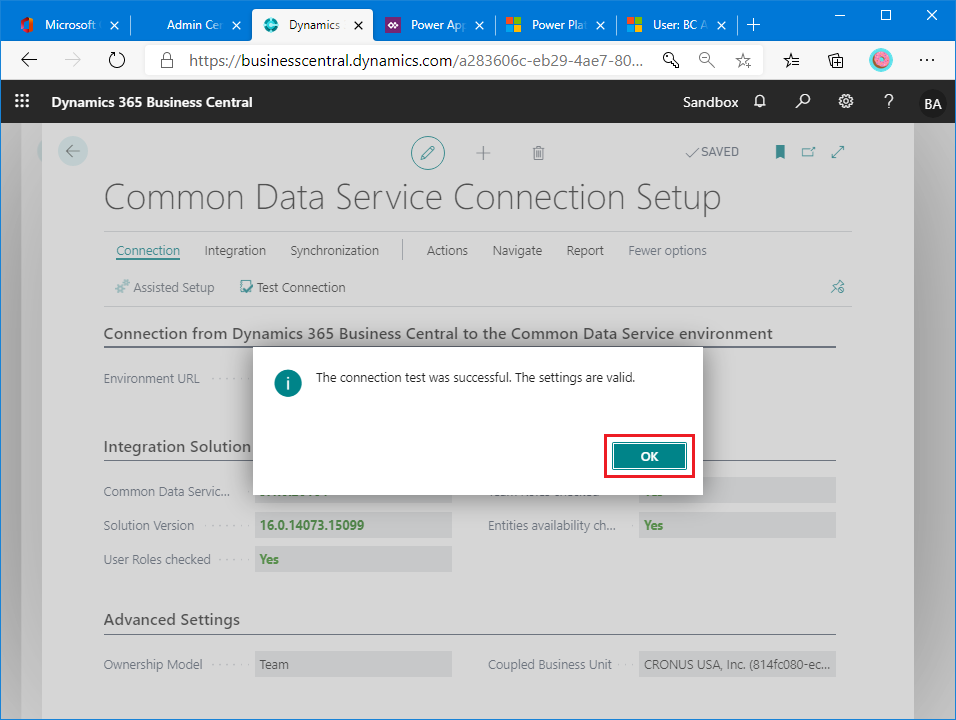
Task: Click the browser refresh button
Action: point(116,60)
